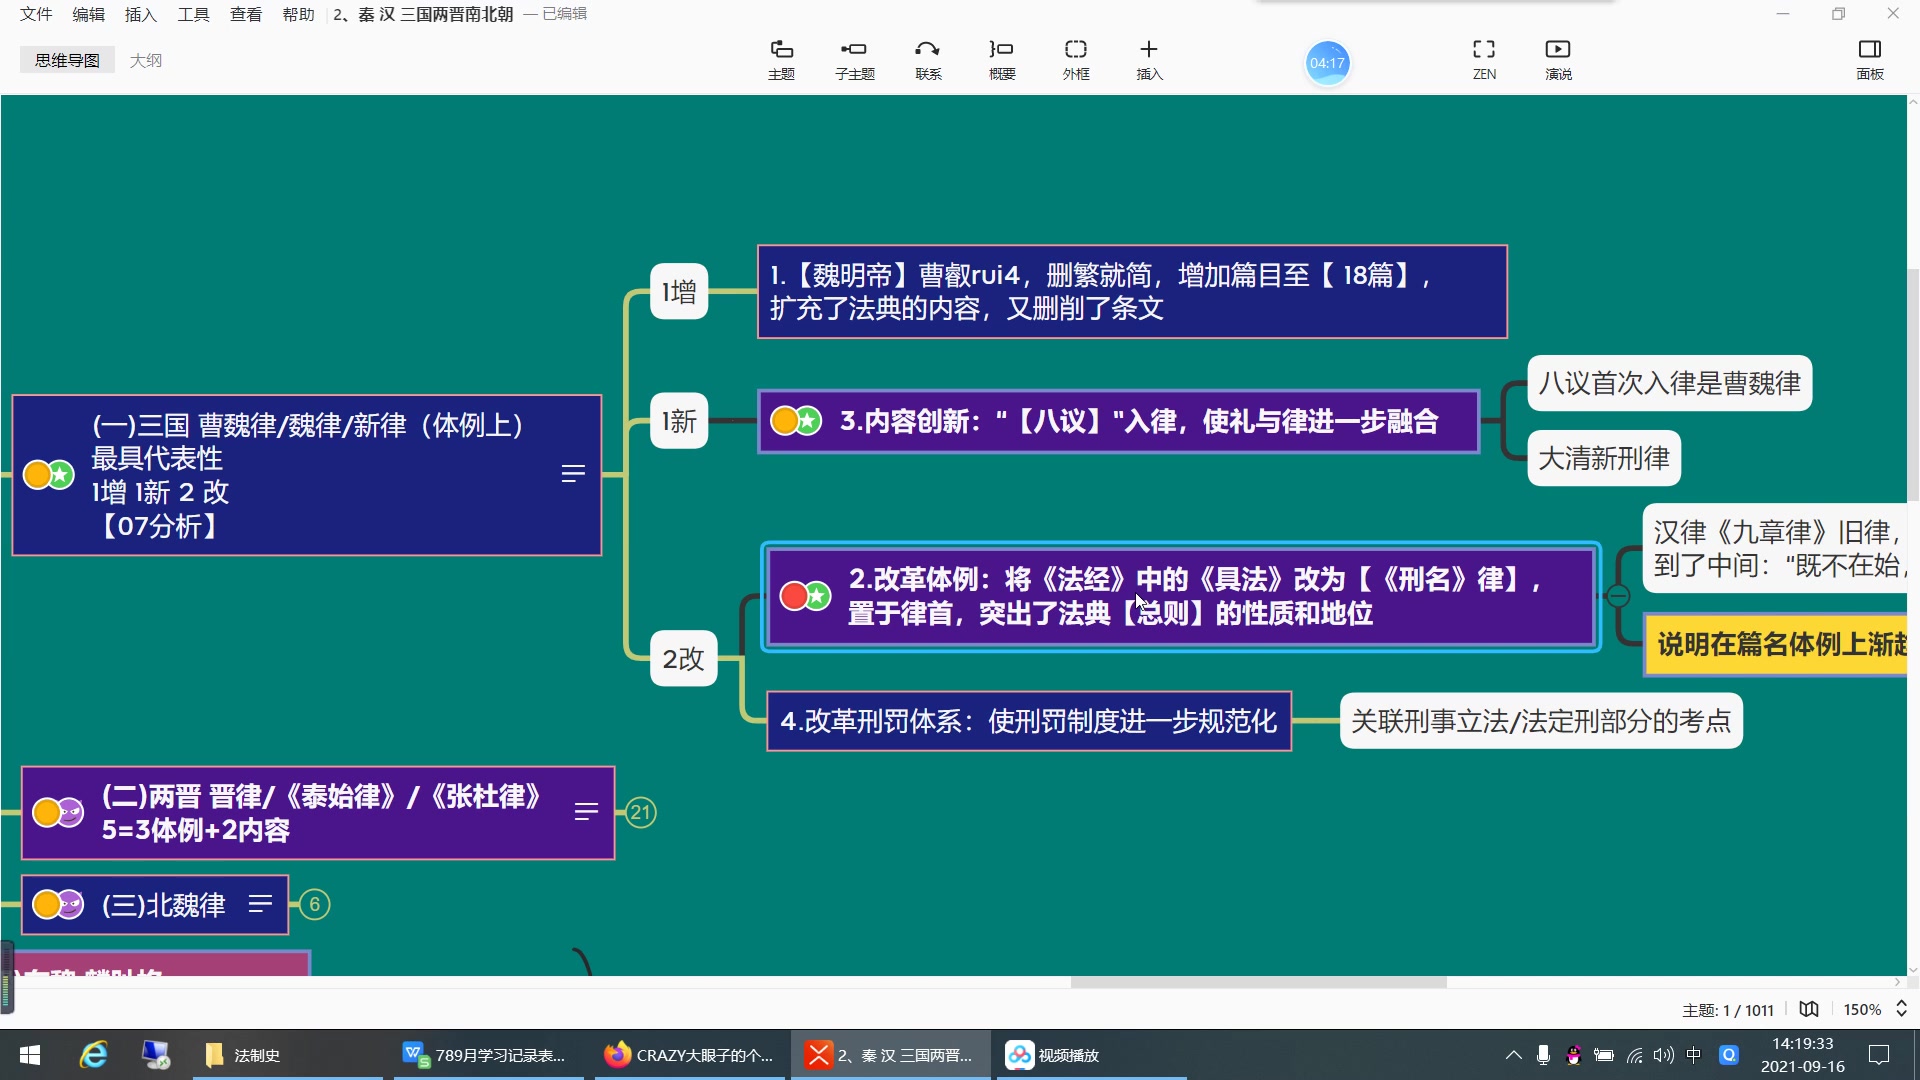Switch to Firefox CRAZY大眼子 taskbar window
The image size is (1920, 1080).
click(x=690, y=1055)
